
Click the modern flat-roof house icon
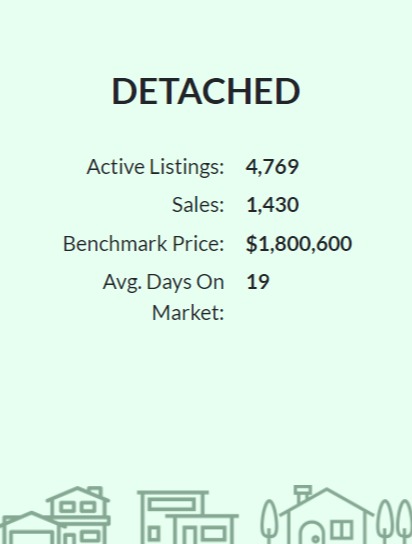coord(187,517)
